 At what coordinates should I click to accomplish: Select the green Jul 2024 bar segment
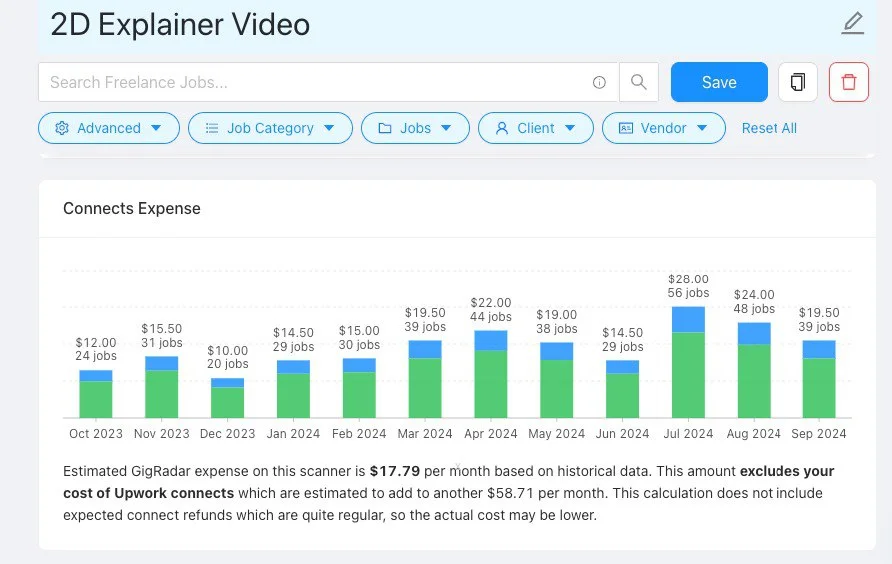pyautogui.click(x=688, y=375)
